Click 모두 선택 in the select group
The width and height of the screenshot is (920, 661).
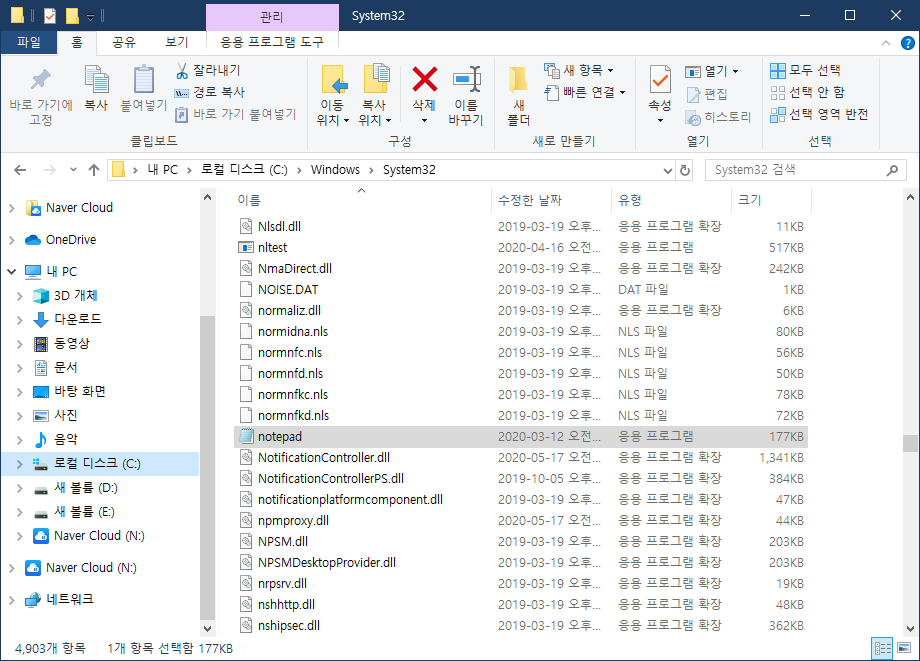[x=805, y=70]
